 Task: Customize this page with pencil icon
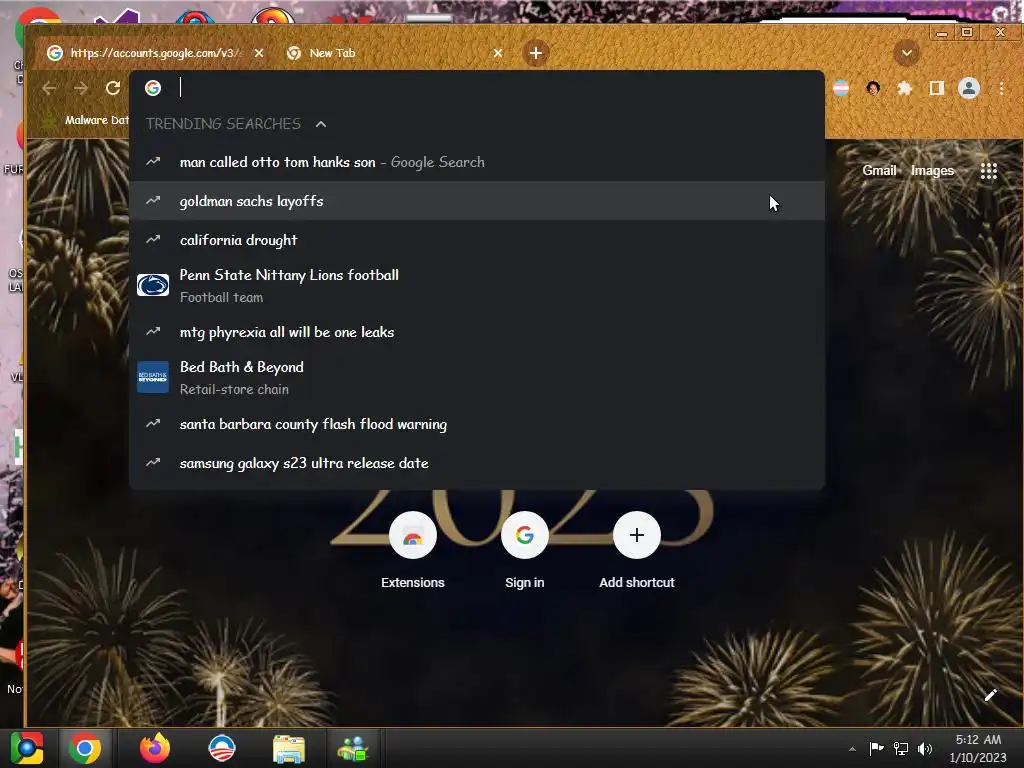tap(990, 695)
